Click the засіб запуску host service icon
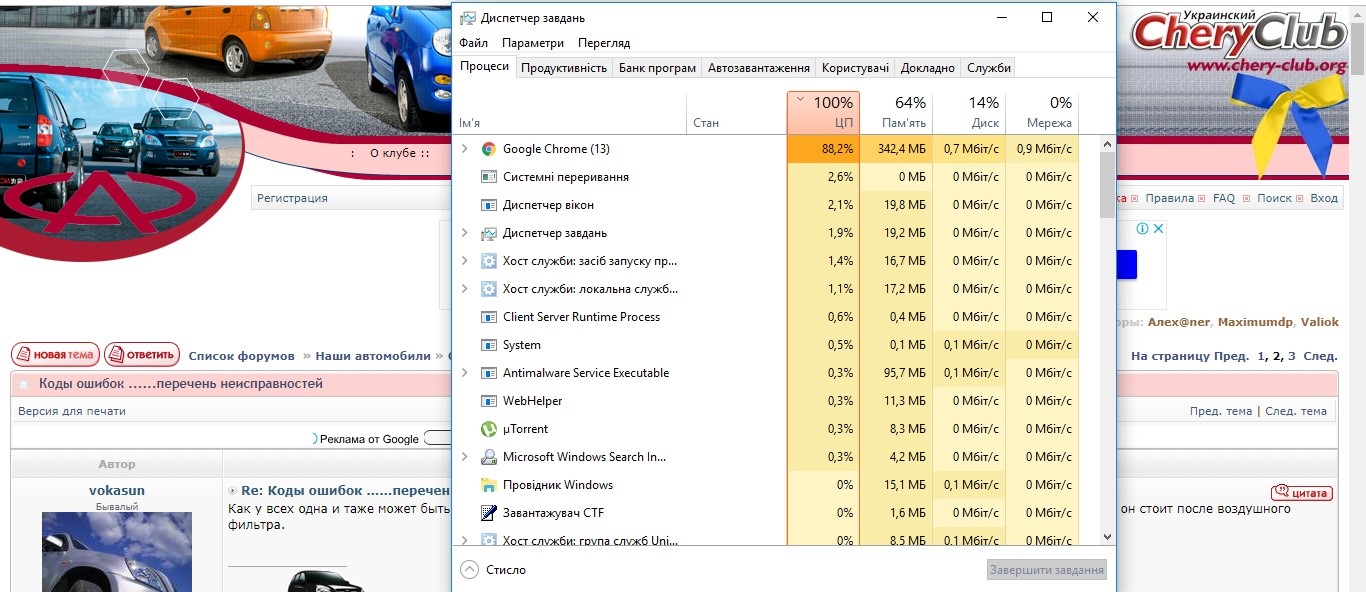This screenshot has width=1366, height=592. [488, 261]
